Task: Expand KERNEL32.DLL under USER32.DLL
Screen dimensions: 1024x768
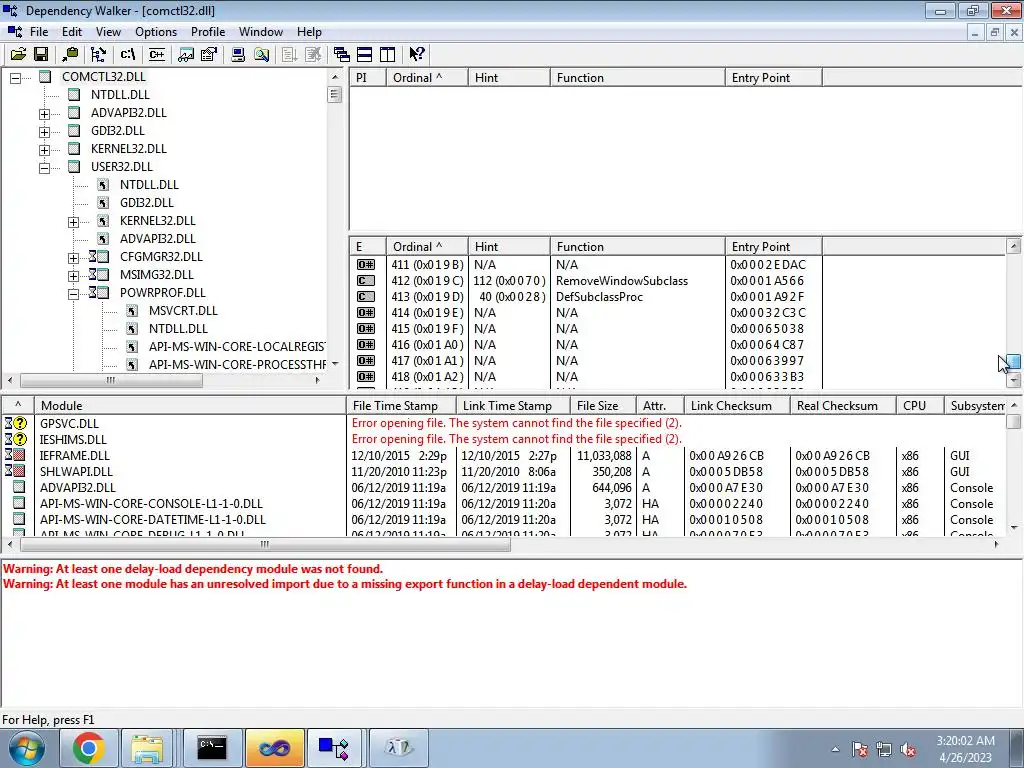Action: 73,222
